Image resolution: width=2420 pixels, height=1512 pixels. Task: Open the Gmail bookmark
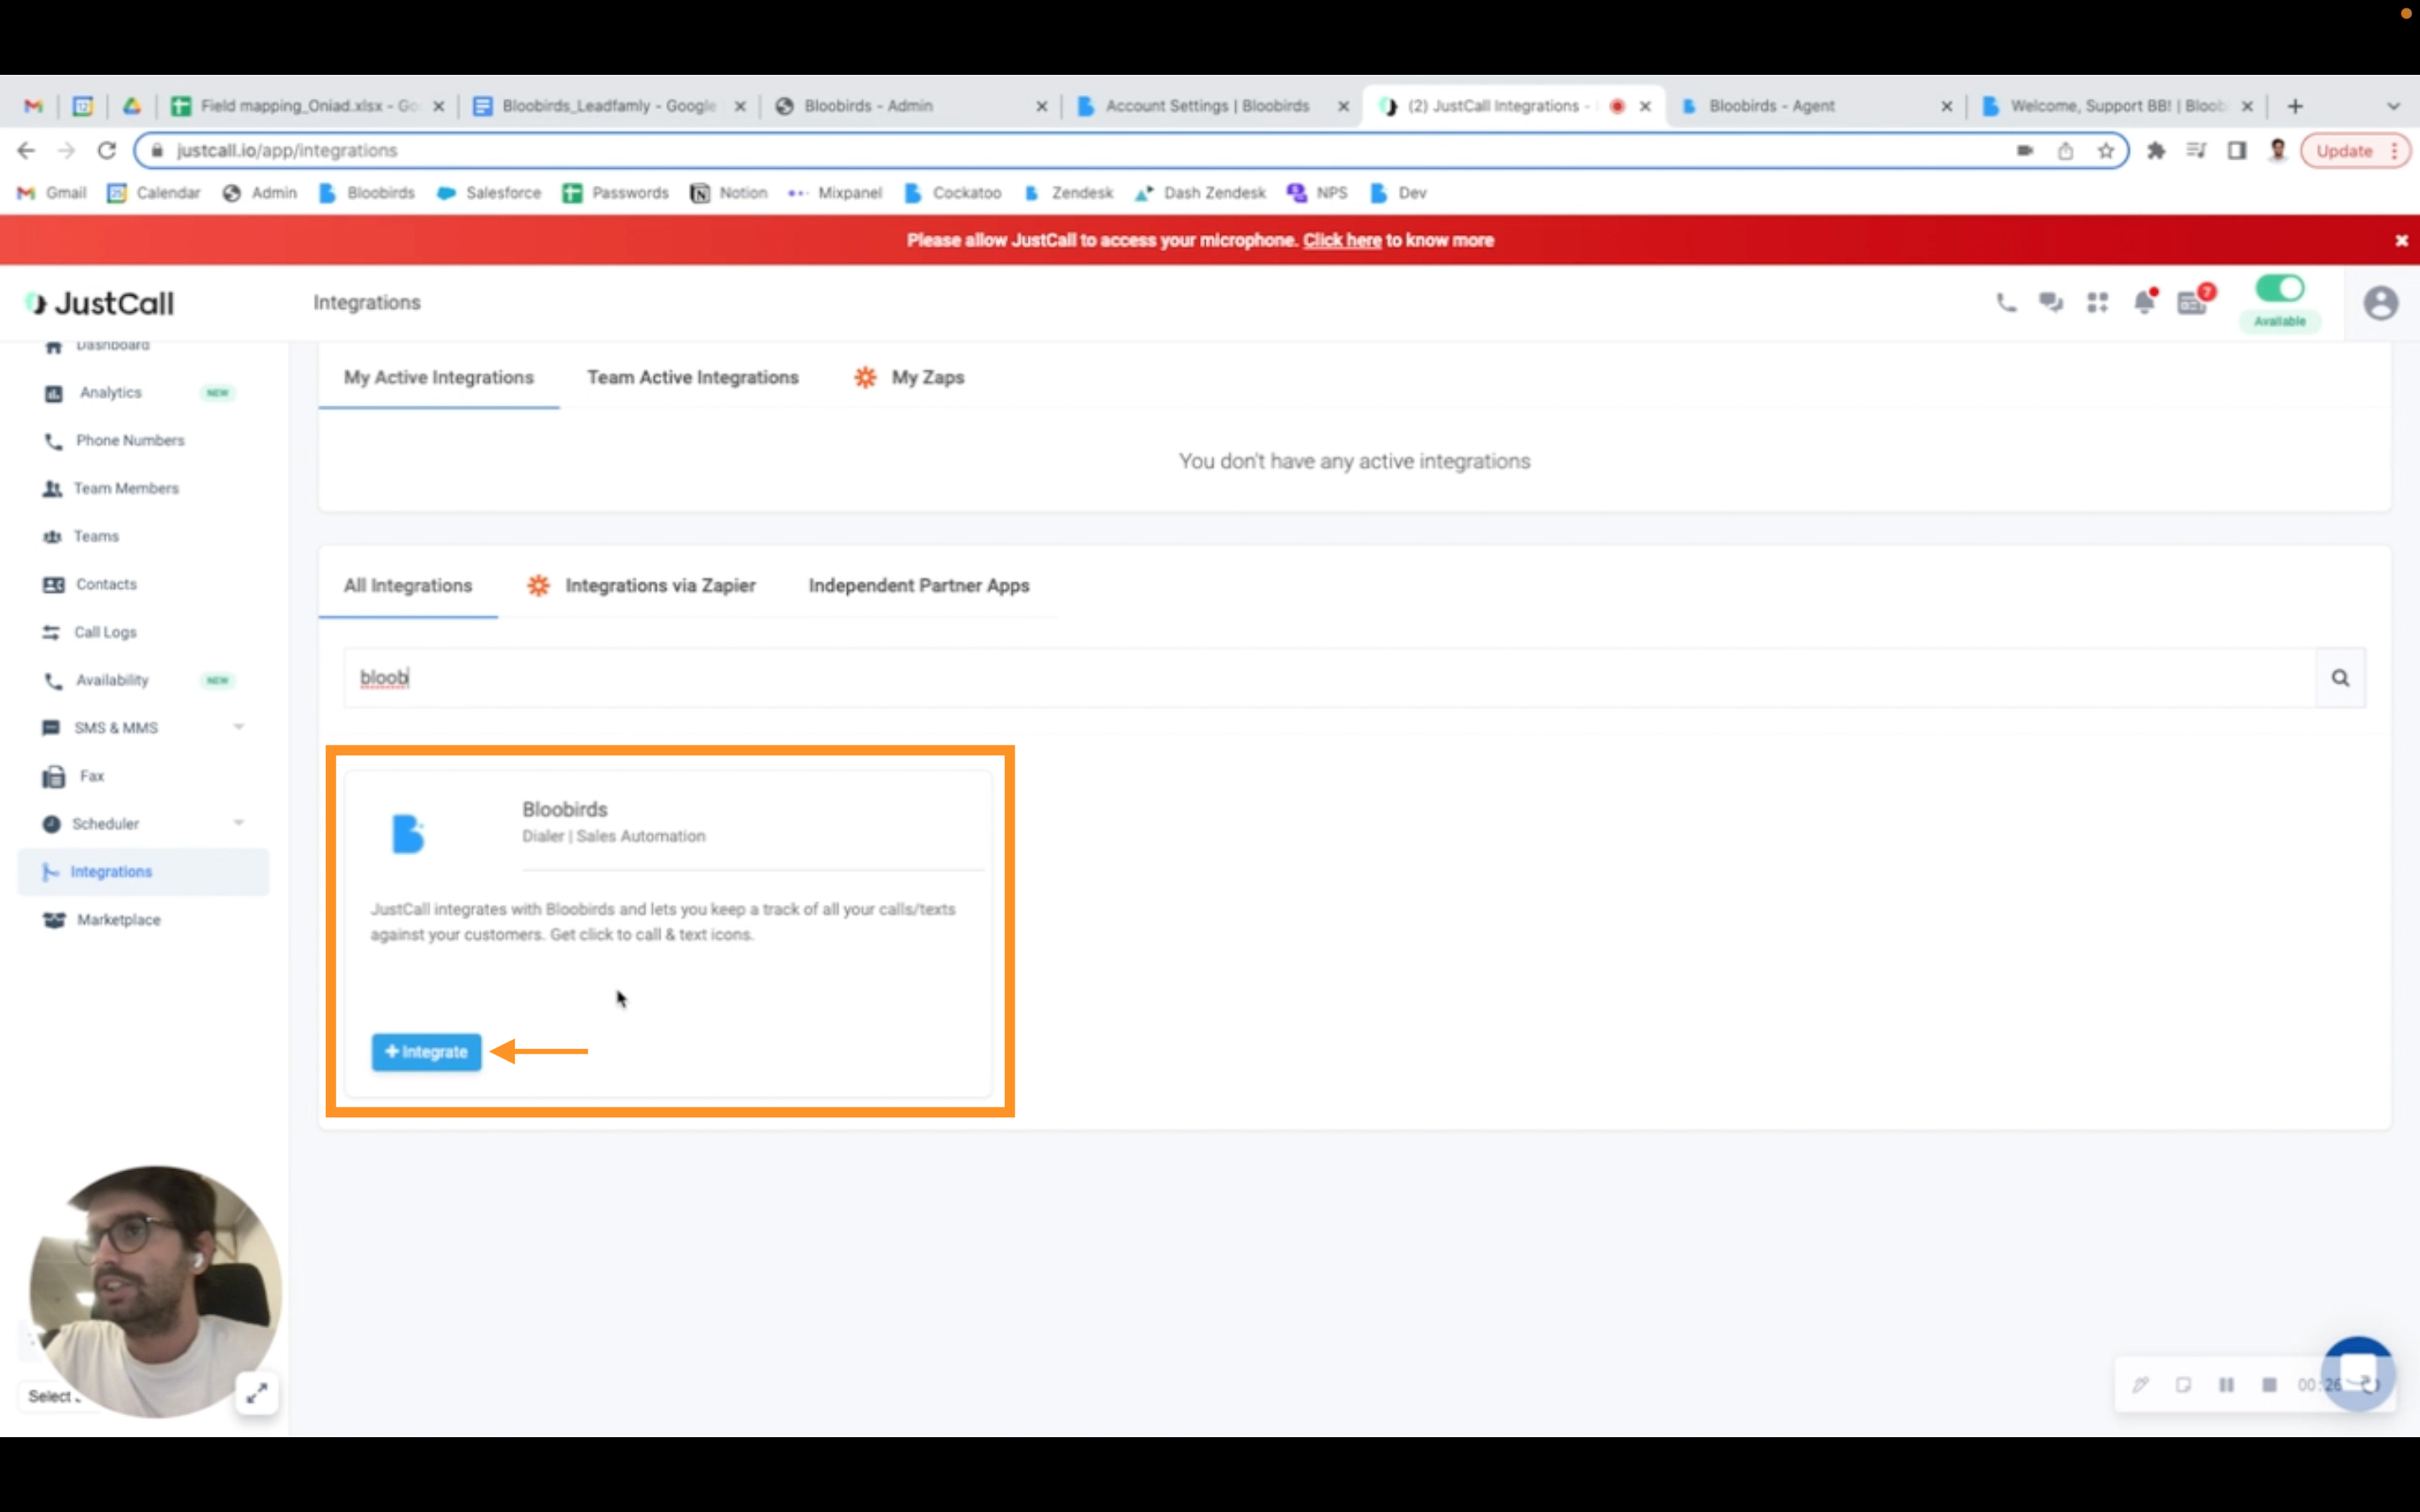52,193
